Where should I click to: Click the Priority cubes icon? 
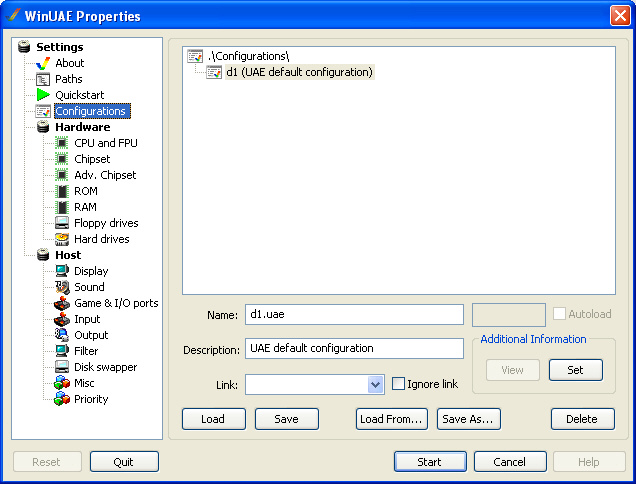(x=62, y=399)
